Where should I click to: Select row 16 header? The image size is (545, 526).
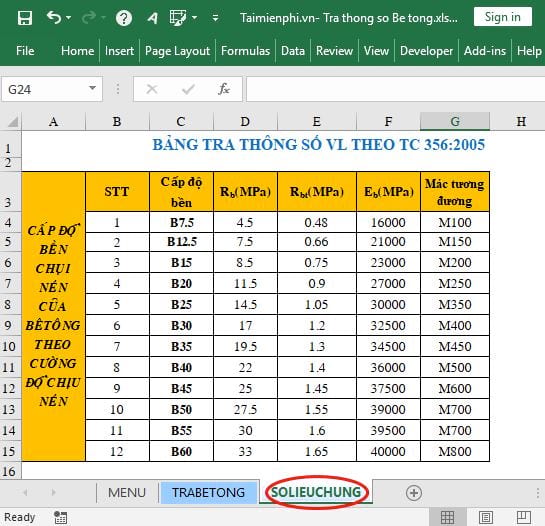pos(10,471)
